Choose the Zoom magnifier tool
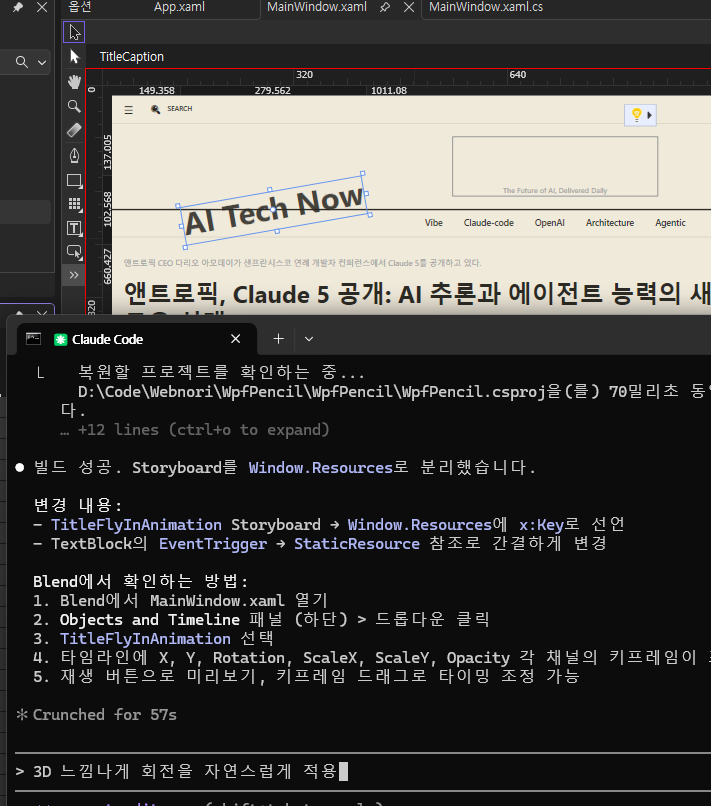711x806 pixels. (74, 106)
